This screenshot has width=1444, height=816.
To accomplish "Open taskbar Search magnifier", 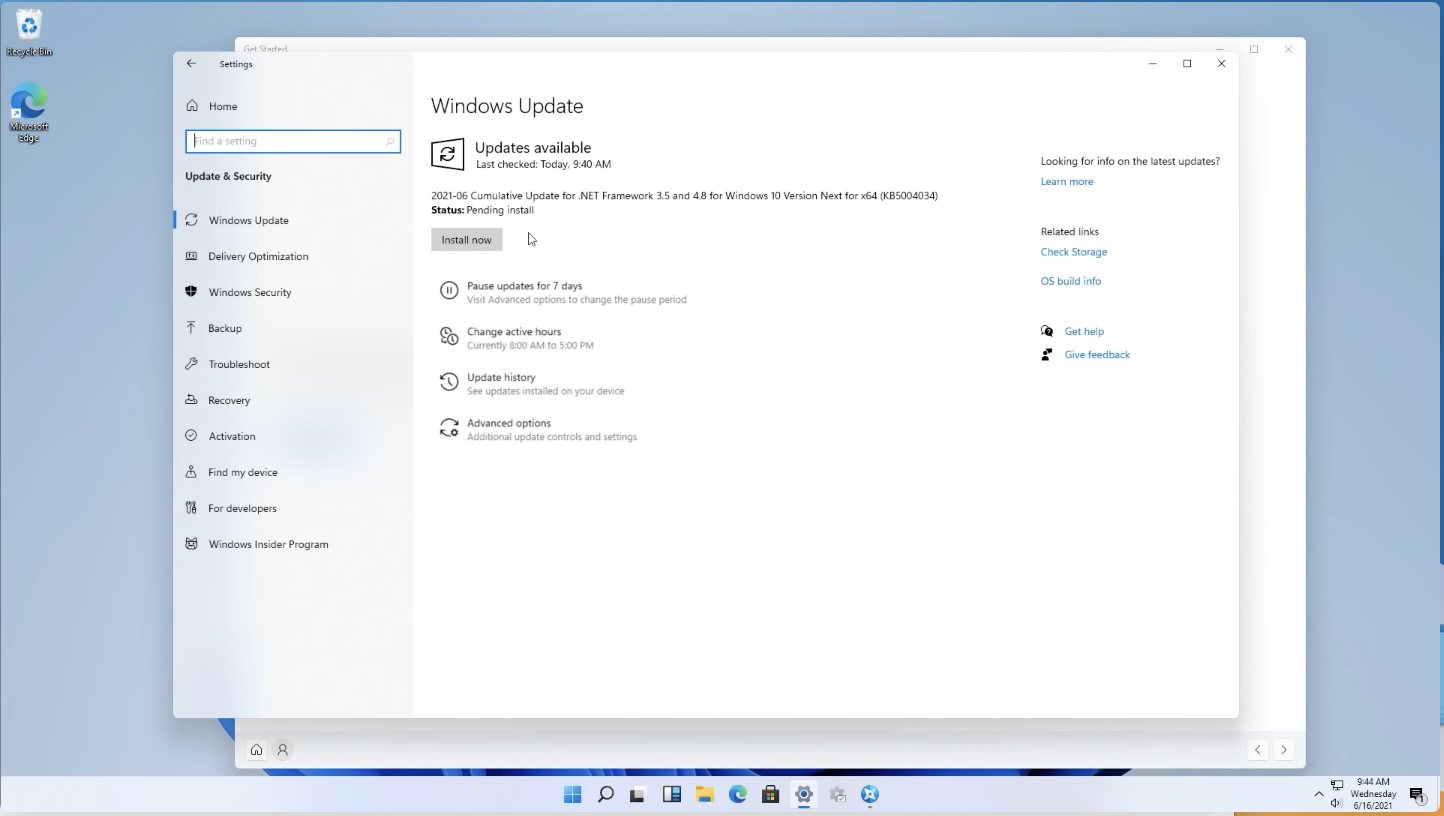I will [605, 795].
